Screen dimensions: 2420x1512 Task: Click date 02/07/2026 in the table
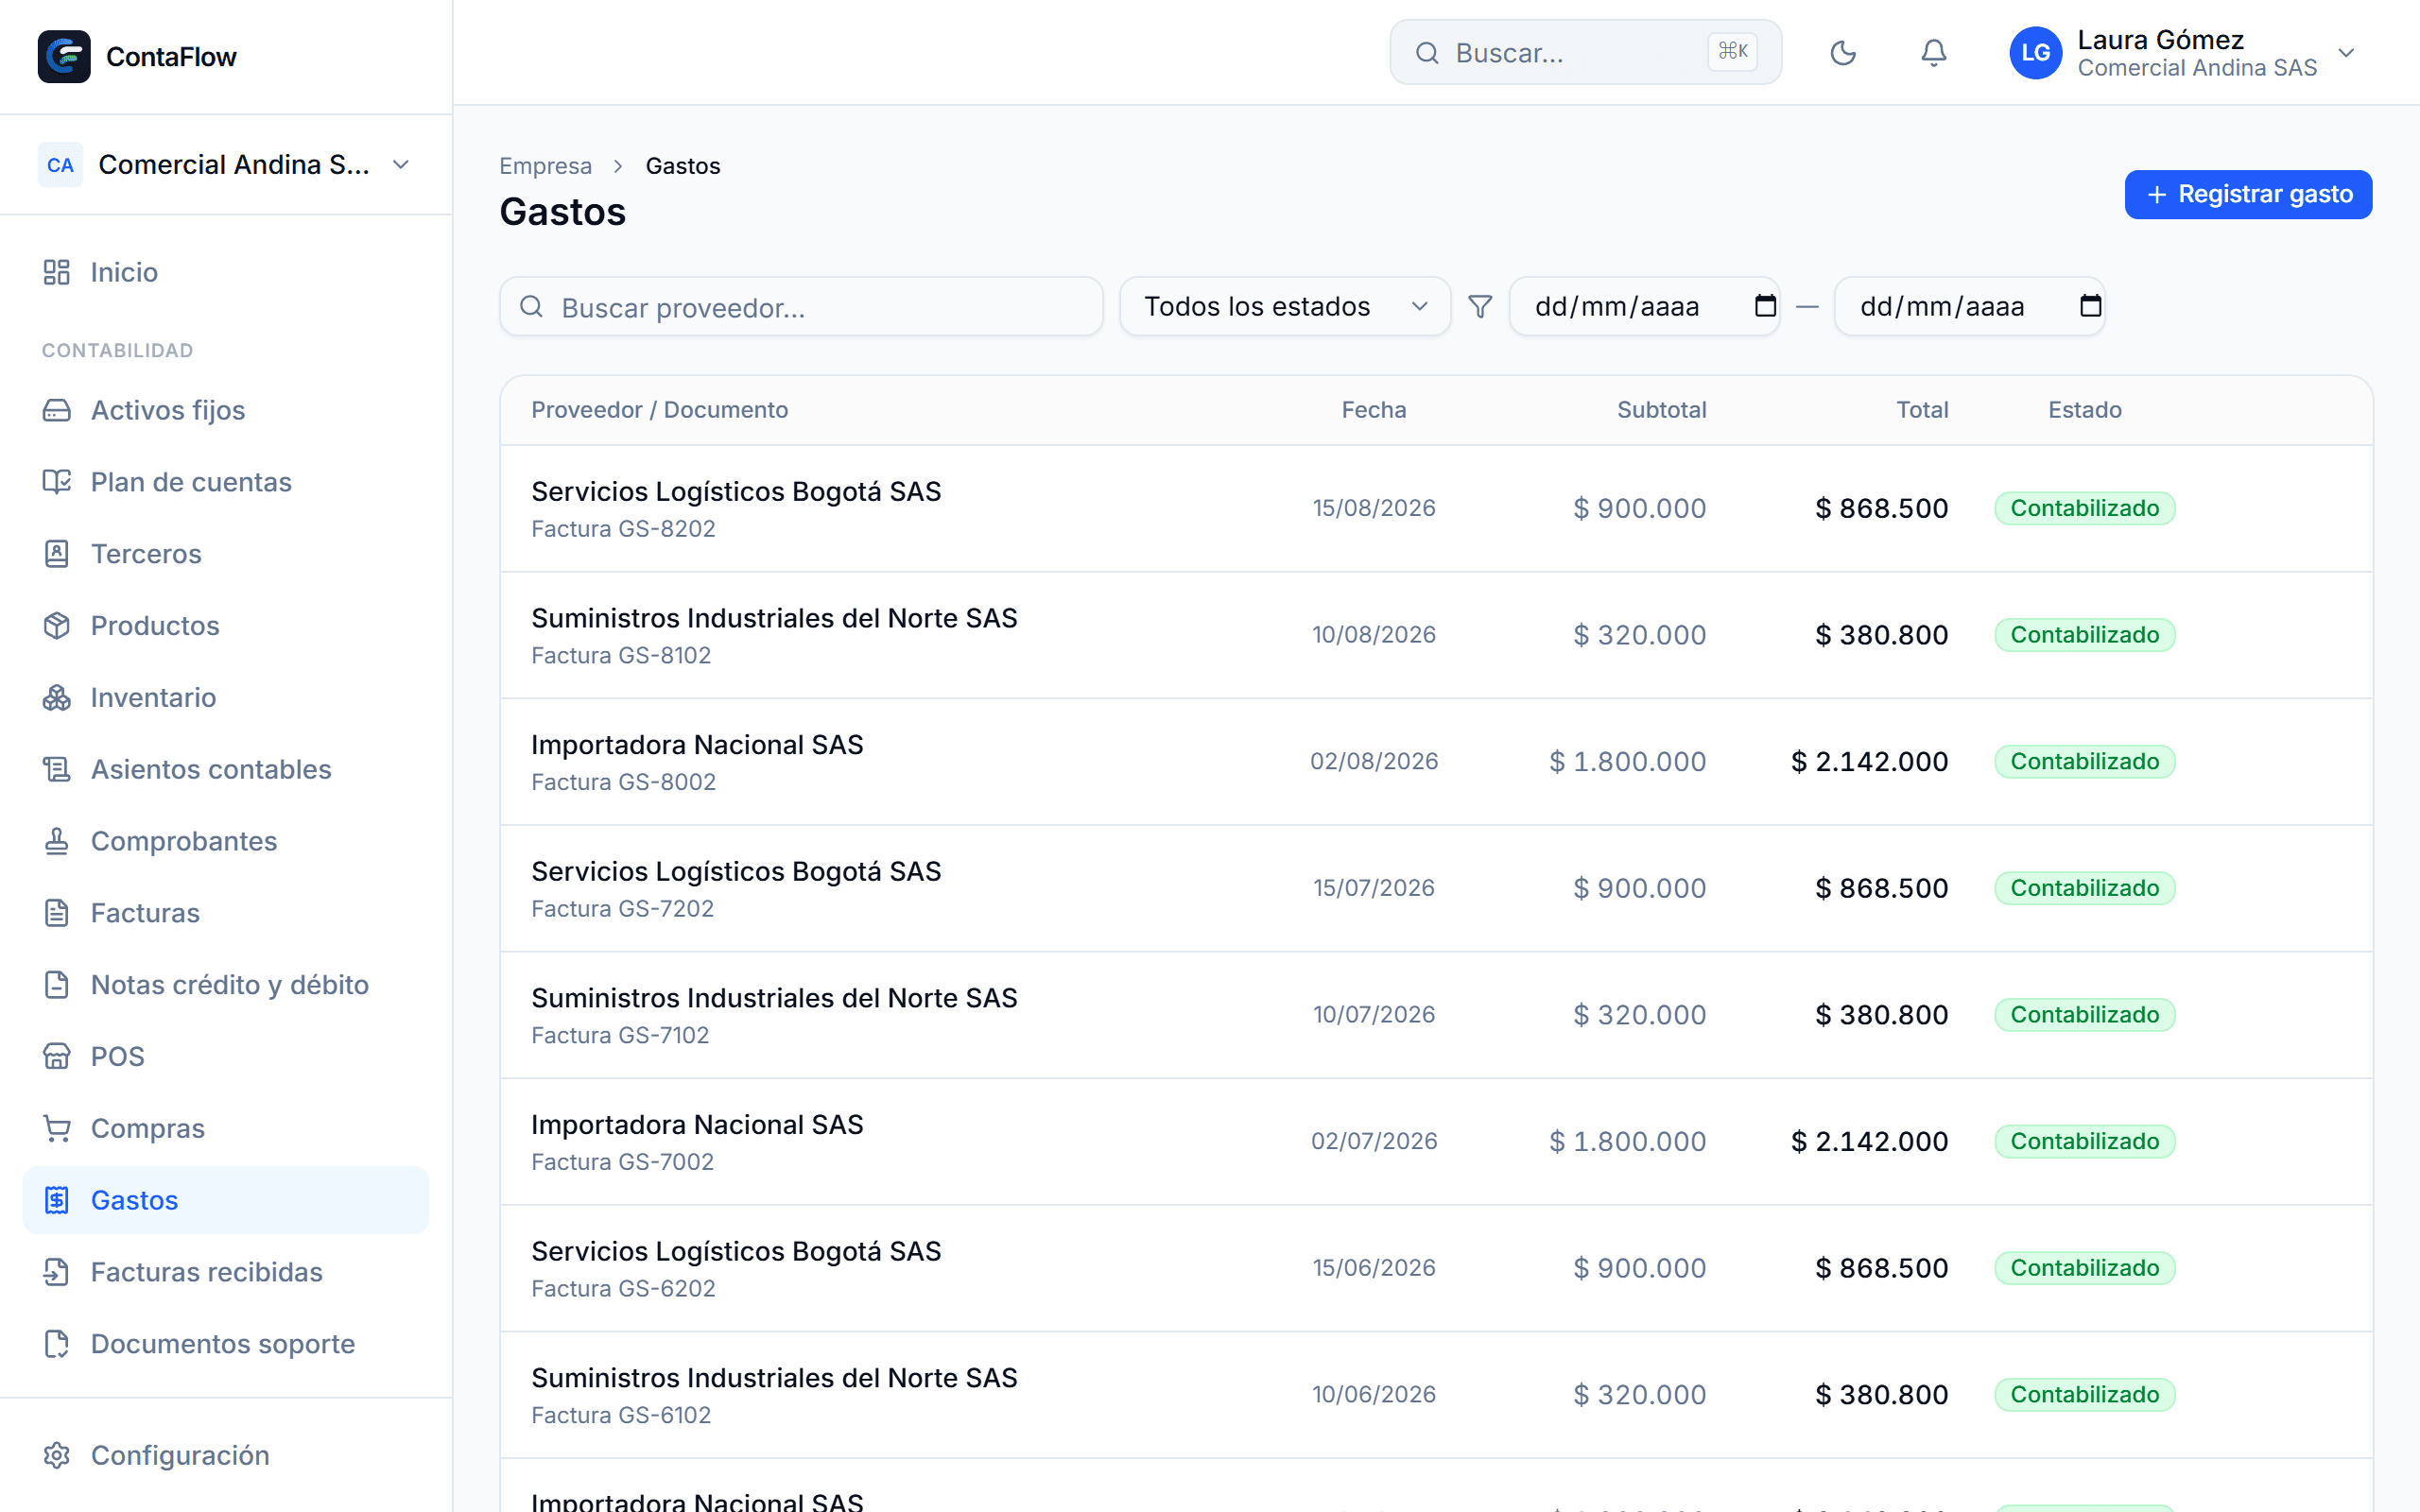click(1373, 1141)
